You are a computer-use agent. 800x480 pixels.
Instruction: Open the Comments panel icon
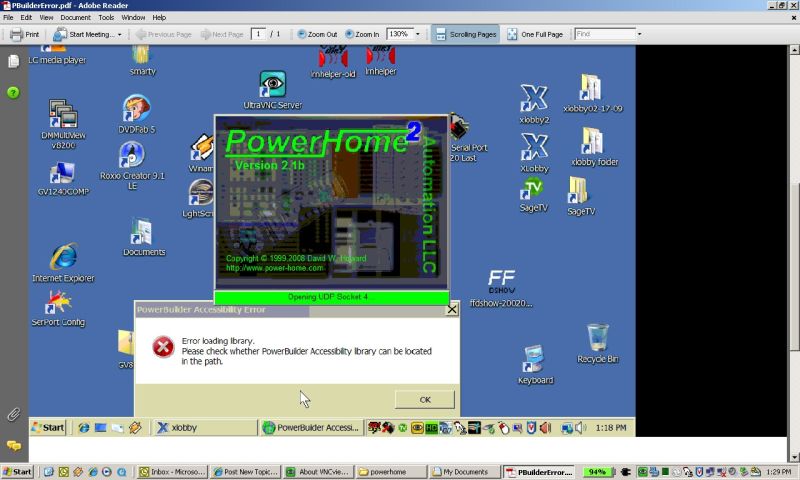coord(14,446)
